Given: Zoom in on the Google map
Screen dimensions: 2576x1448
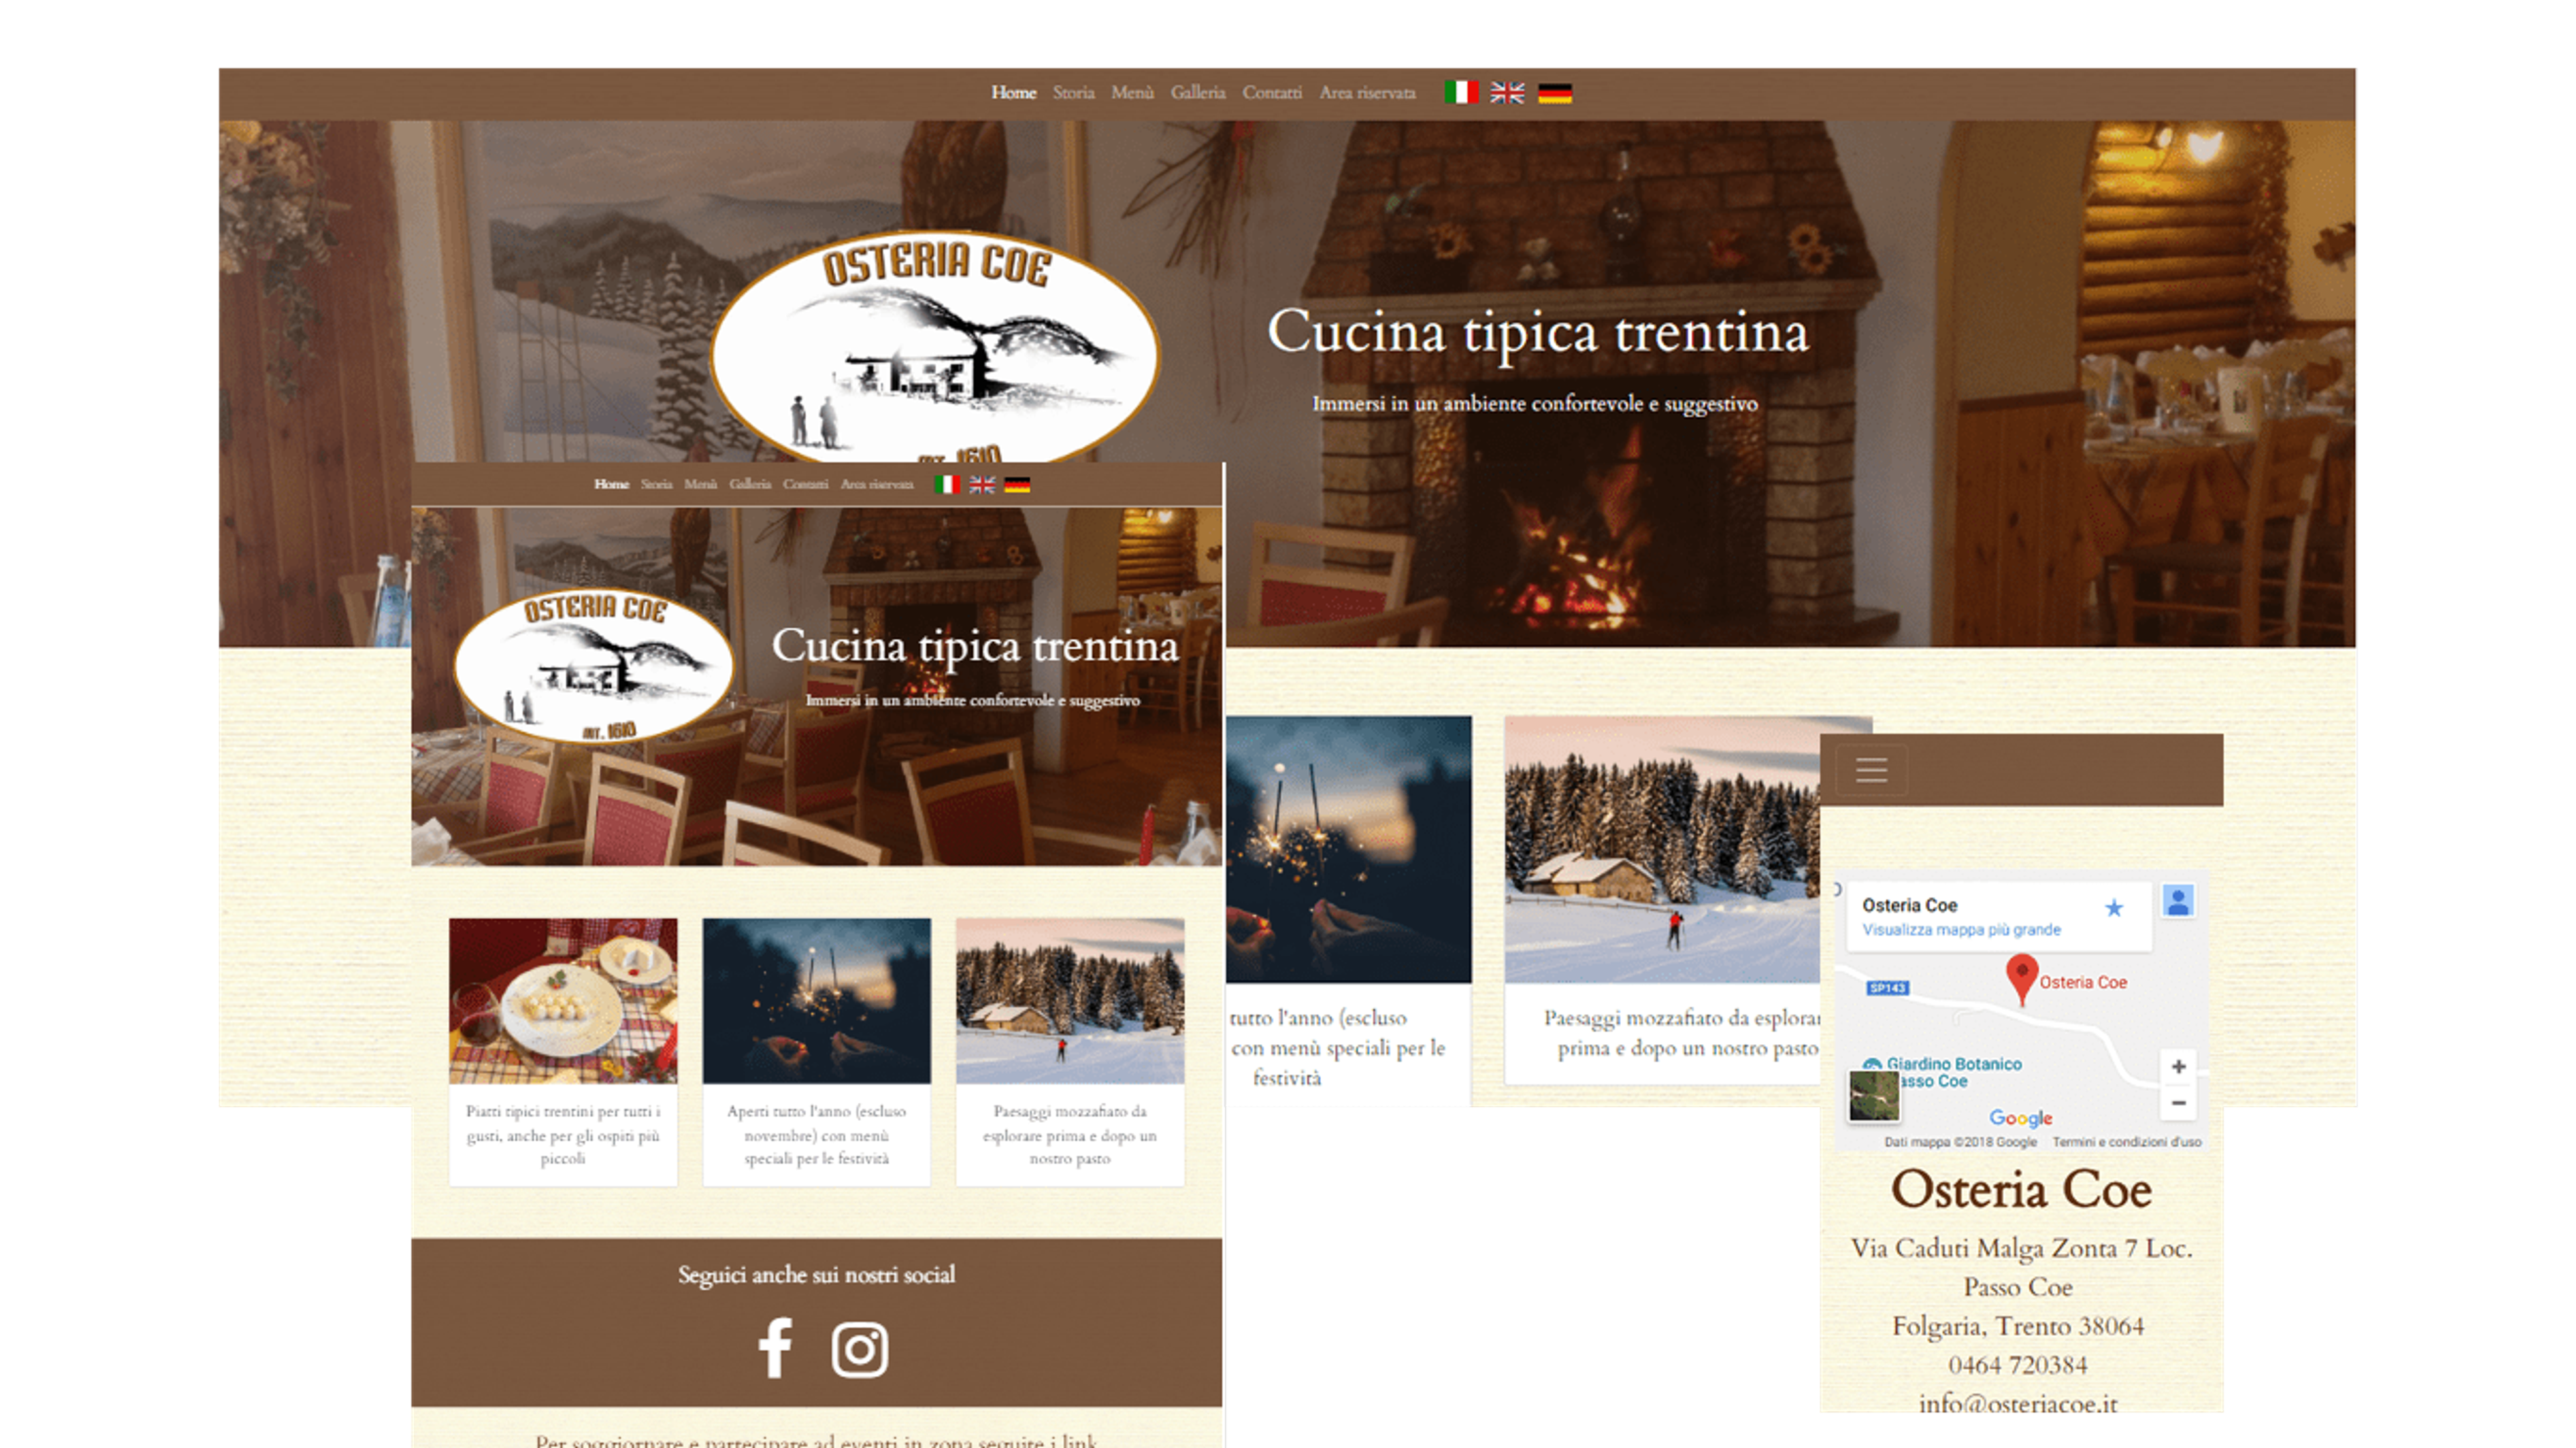Looking at the screenshot, I should tap(2178, 1067).
